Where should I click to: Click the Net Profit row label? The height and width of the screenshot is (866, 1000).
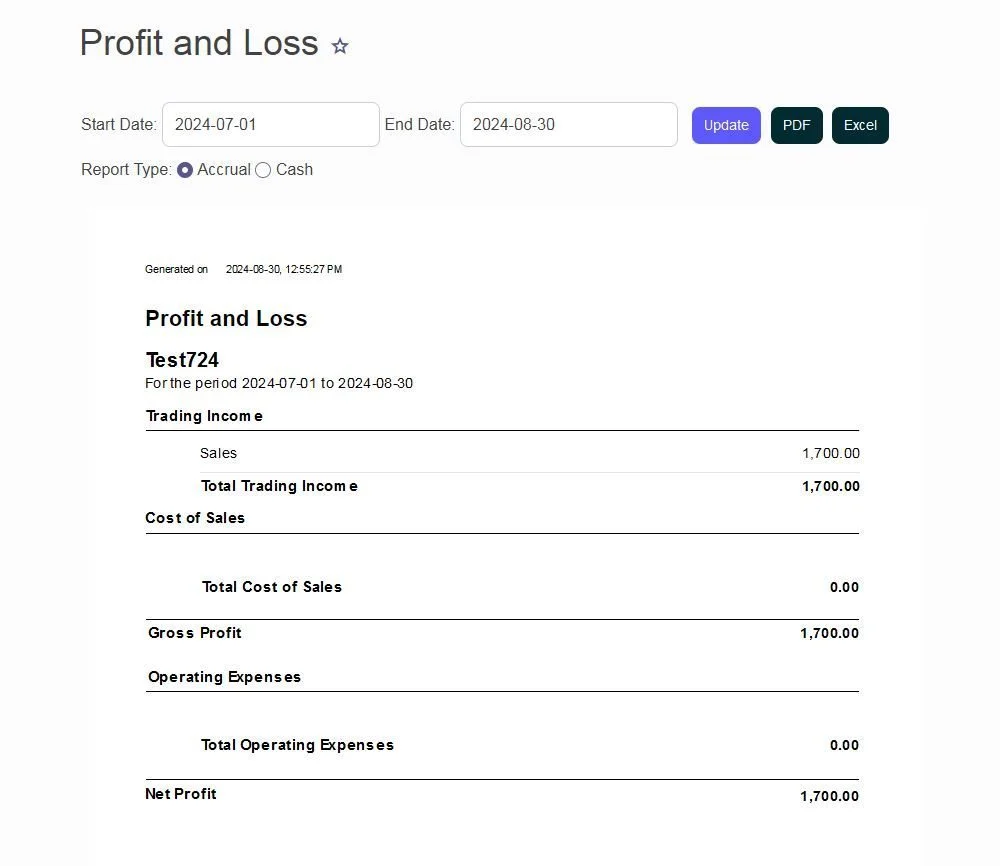point(181,794)
